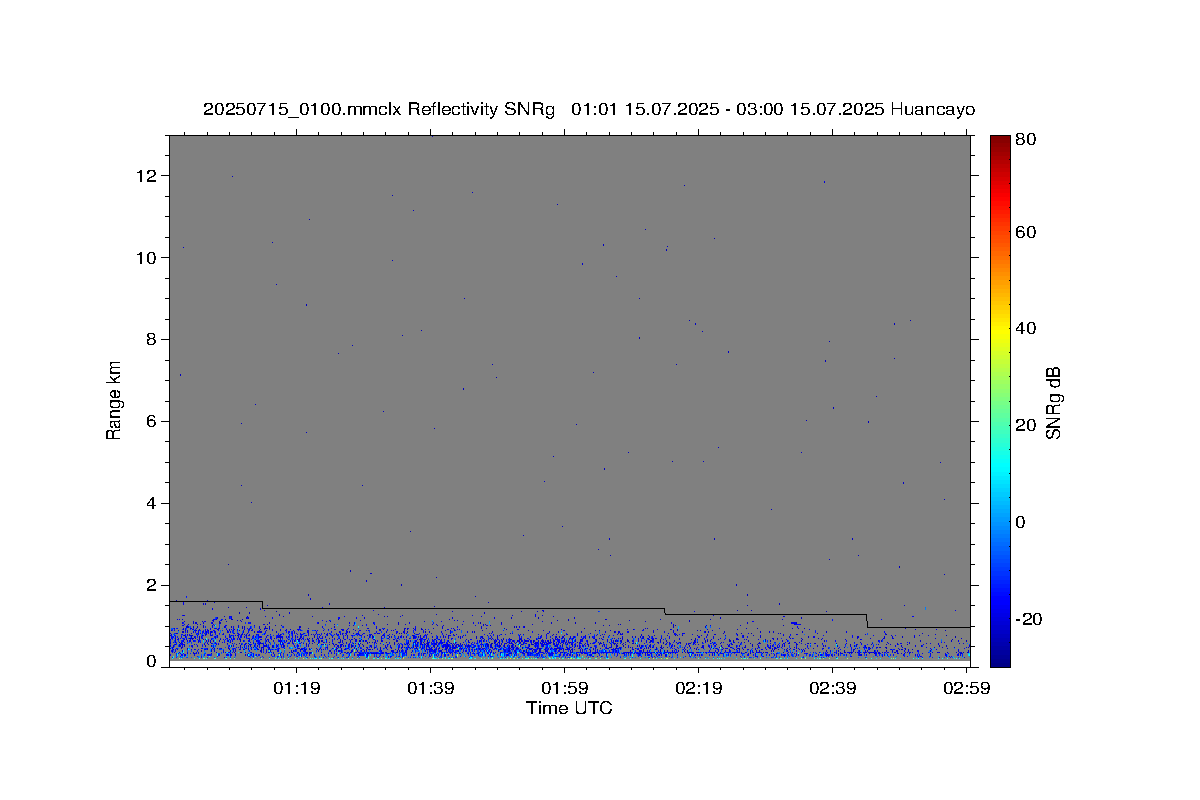Click the 60 value on the colorbar
The image size is (1200, 800).
(1026, 232)
